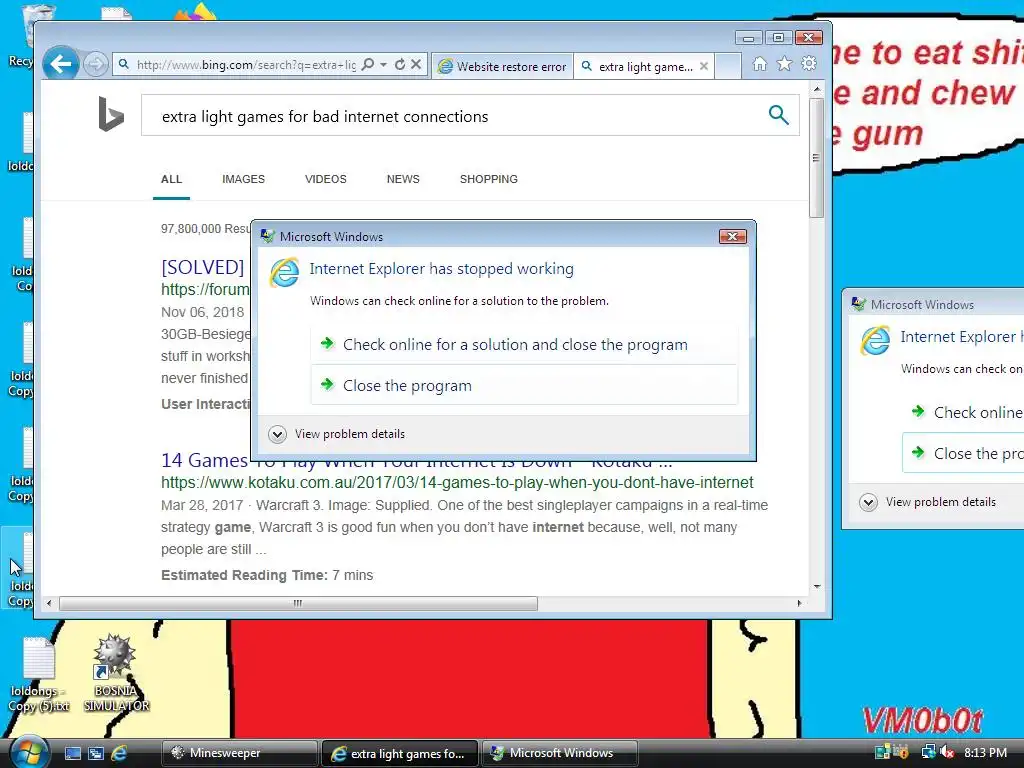Select the BOSNIA SIMULATOR desktop shortcut
The height and width of the screenshot is (768, 1024).
click(x=116, y=673)
